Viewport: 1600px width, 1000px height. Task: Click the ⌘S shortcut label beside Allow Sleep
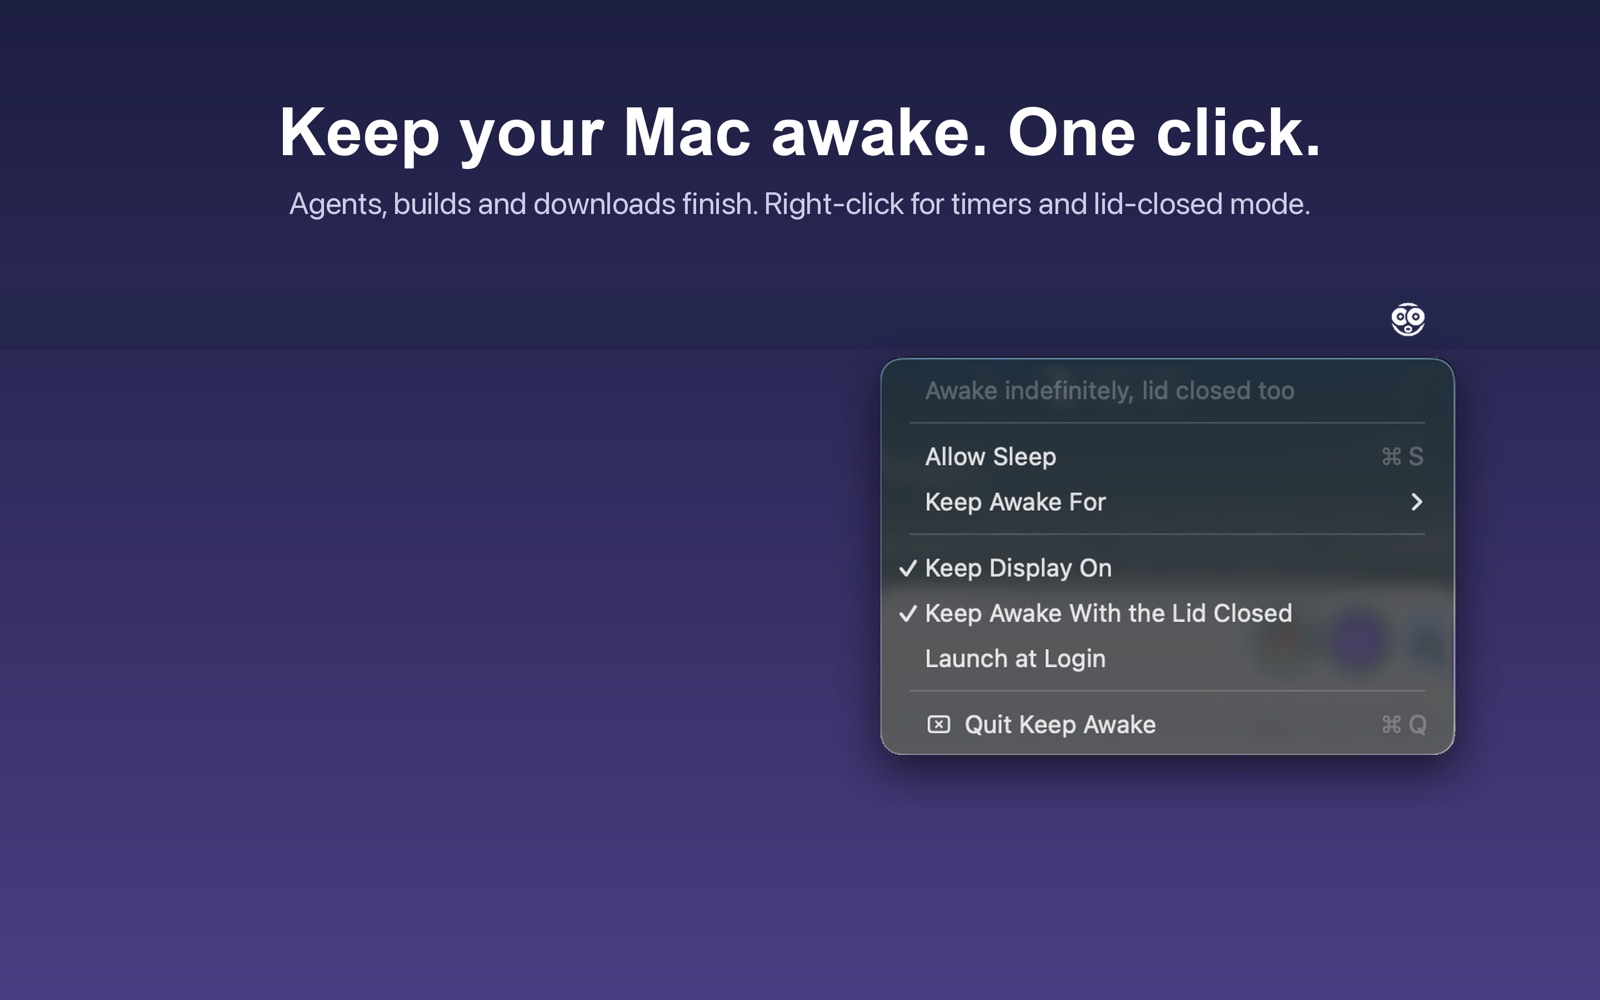point(1402,457)
